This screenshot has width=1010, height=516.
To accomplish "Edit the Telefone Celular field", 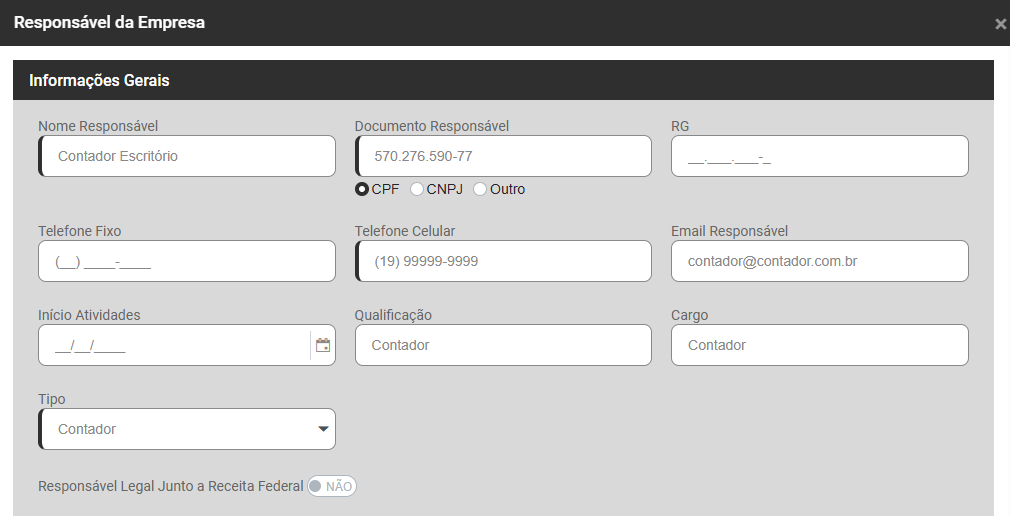I will coord(503,261).
